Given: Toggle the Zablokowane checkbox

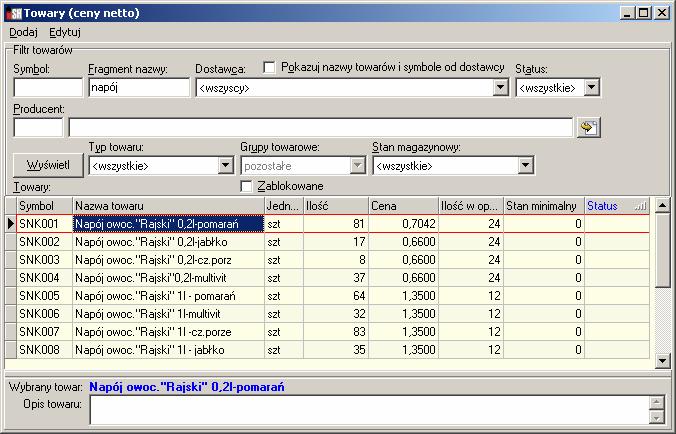Looking at the screenshot, I should [246, 186].
